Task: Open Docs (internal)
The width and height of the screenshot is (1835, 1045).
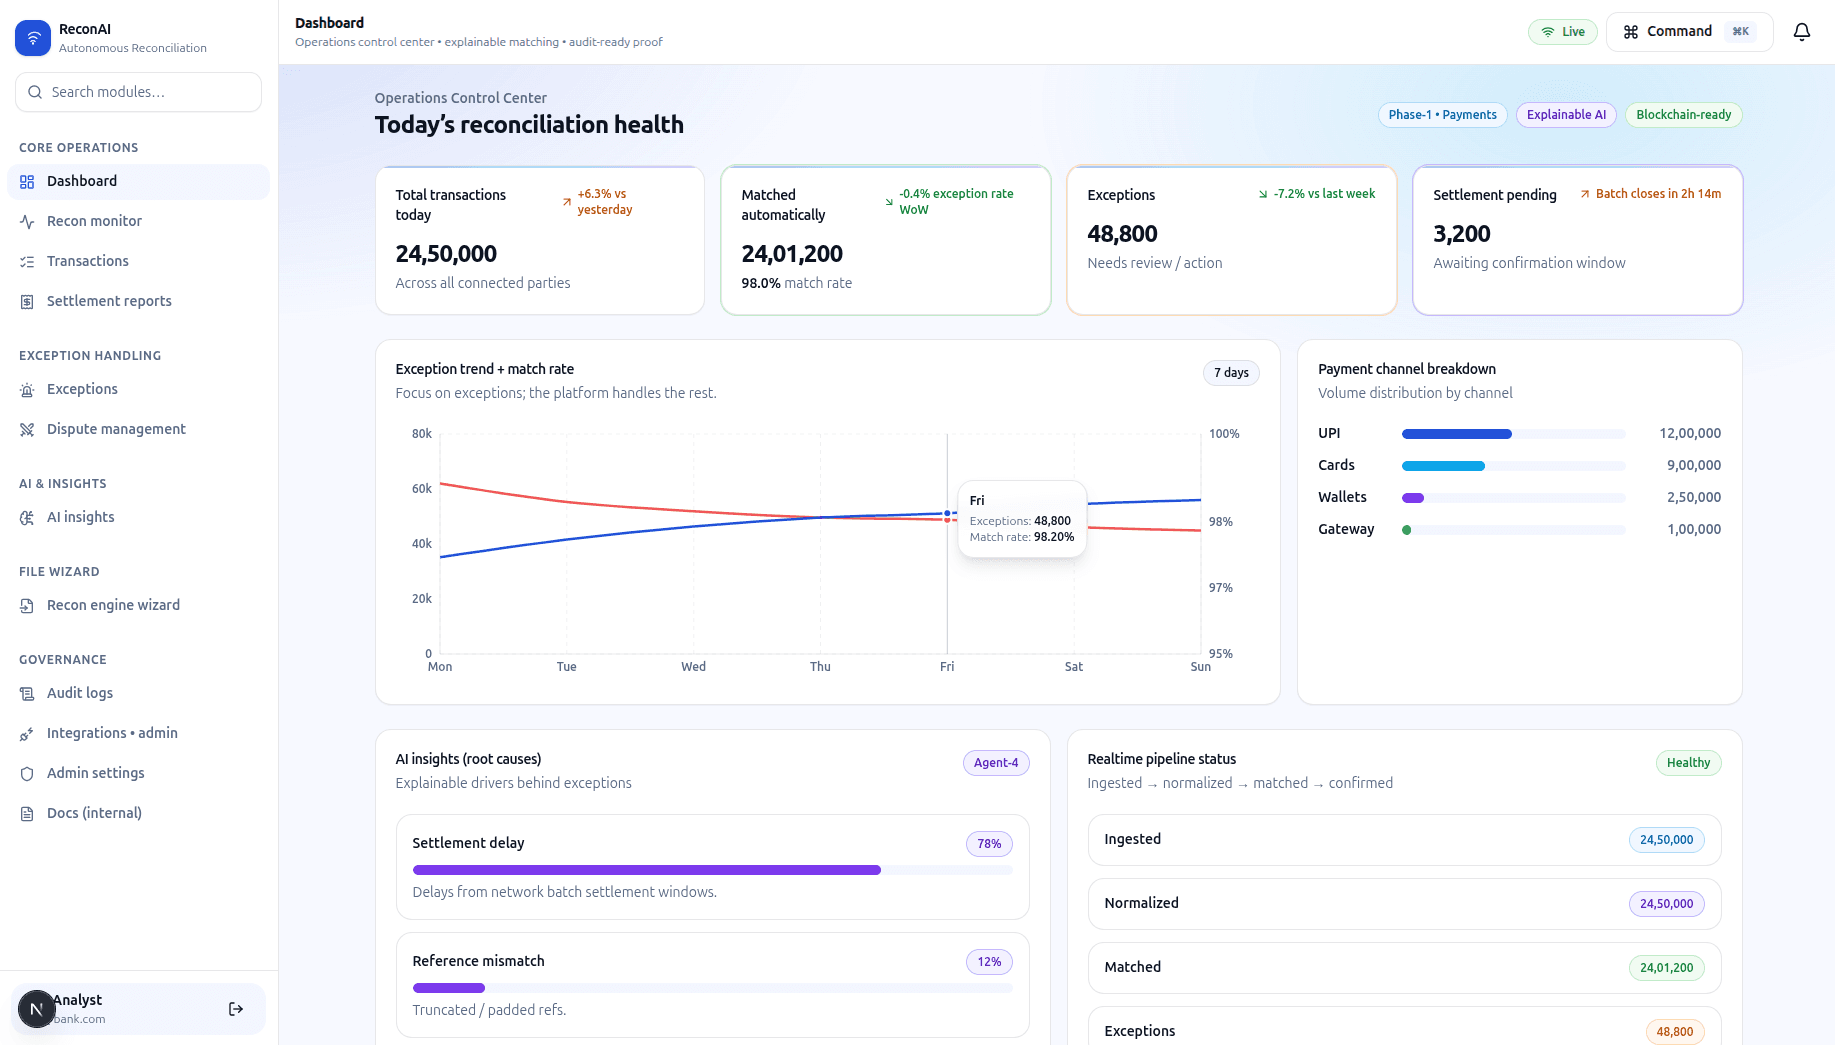Action: [138, 814]
